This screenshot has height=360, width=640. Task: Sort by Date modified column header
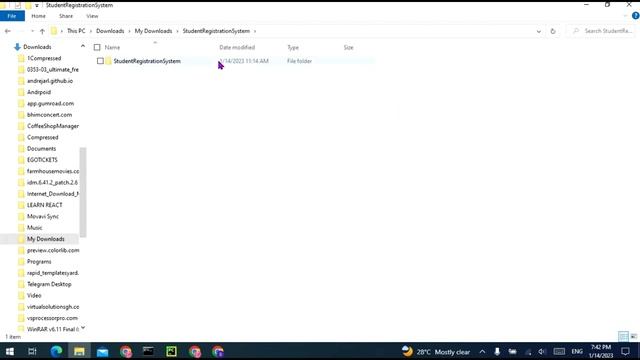pyautogui.click(x=237, y=47)
